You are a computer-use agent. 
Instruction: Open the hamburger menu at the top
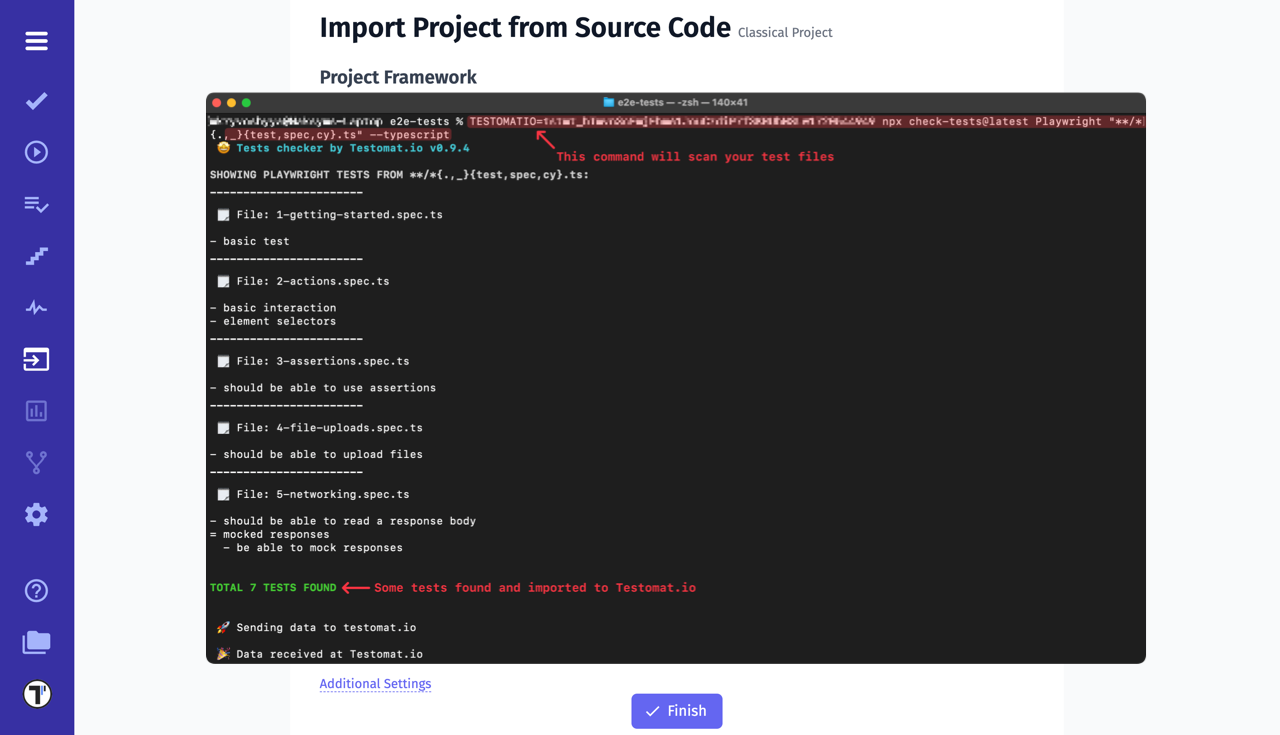36,41
